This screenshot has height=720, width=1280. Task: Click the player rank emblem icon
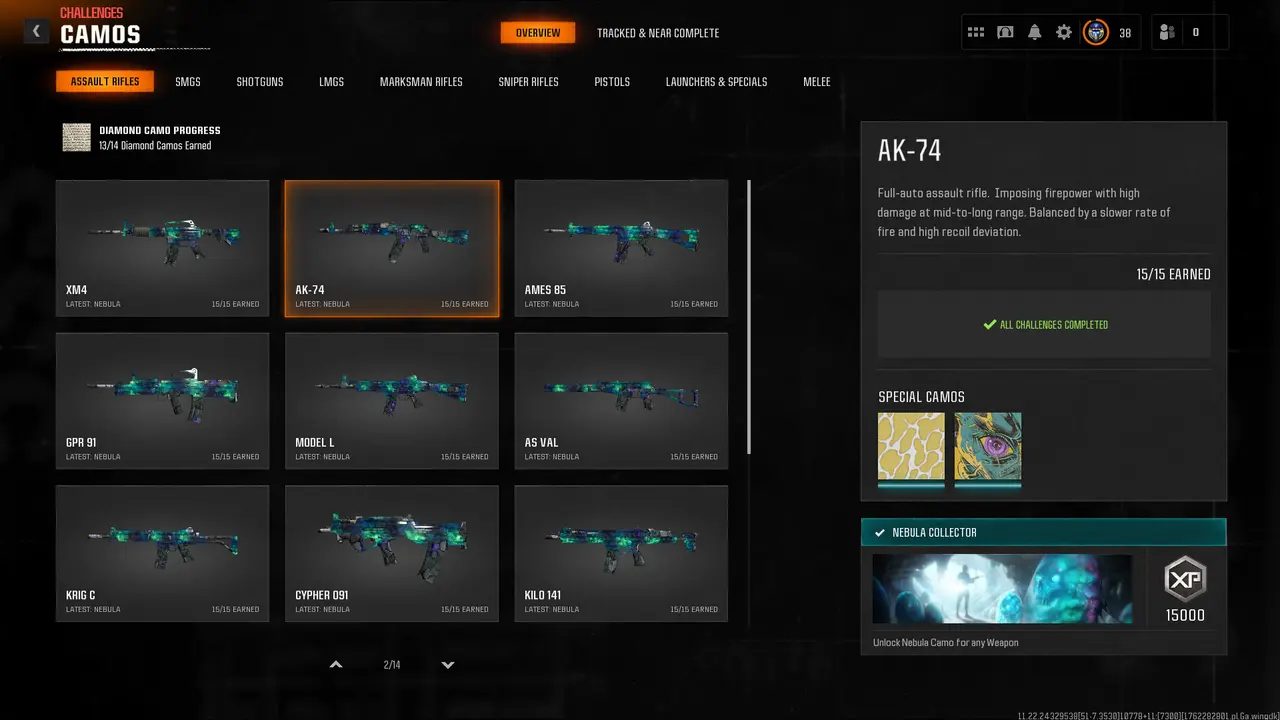(1096, 32)
